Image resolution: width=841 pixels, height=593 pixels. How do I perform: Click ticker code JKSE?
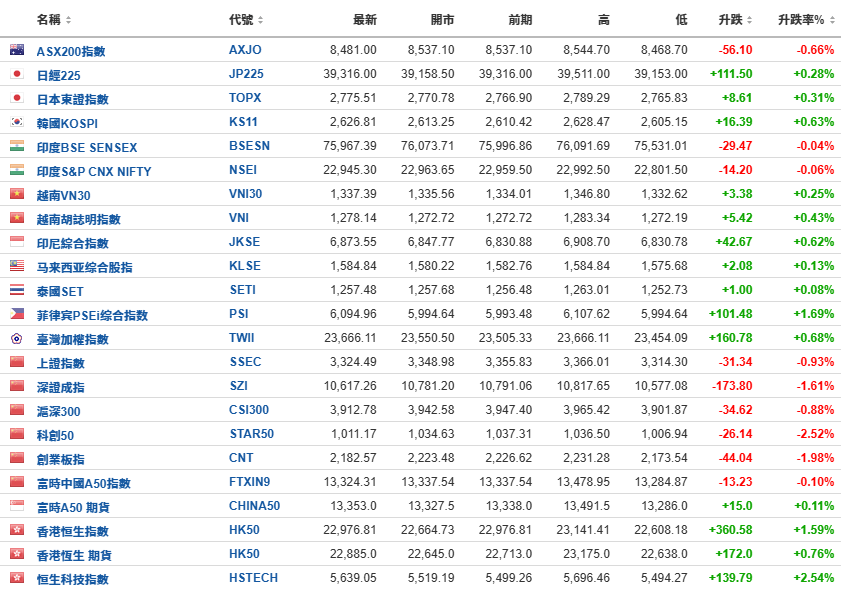245,242
